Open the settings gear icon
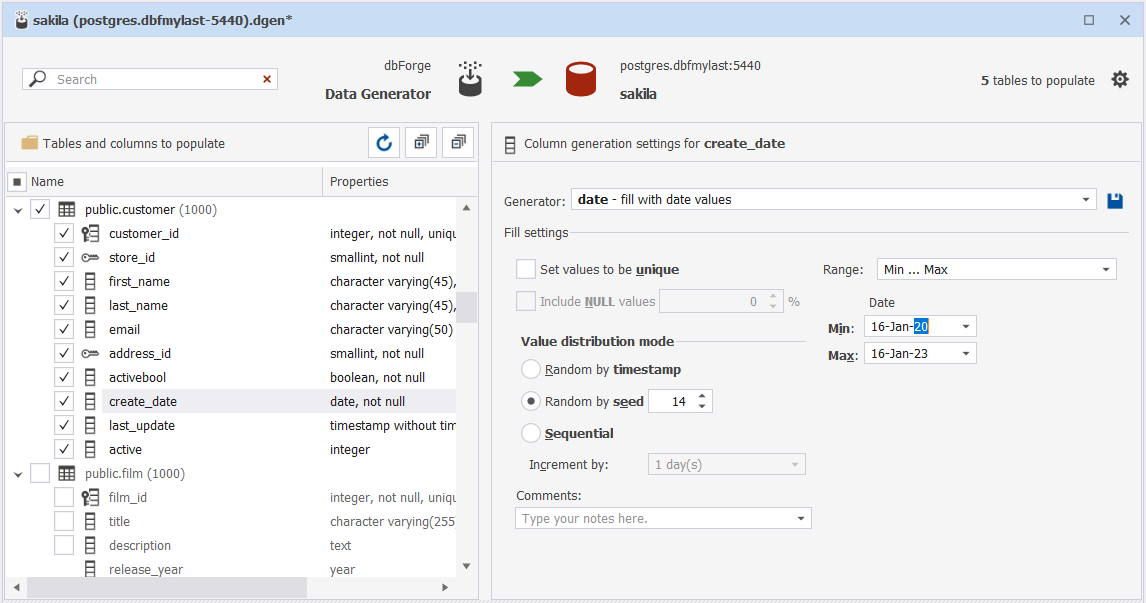This screenshot has width=1146, height=603. (1120, 80)
